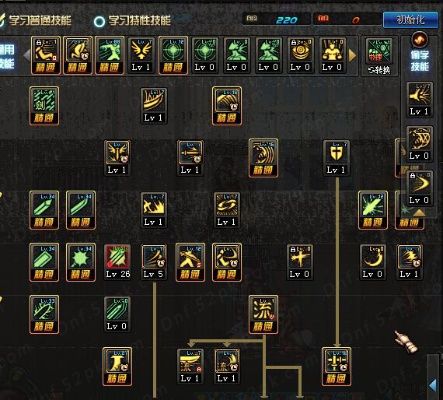Select the first crosshair target skill marked 精通

coord(173,56)
